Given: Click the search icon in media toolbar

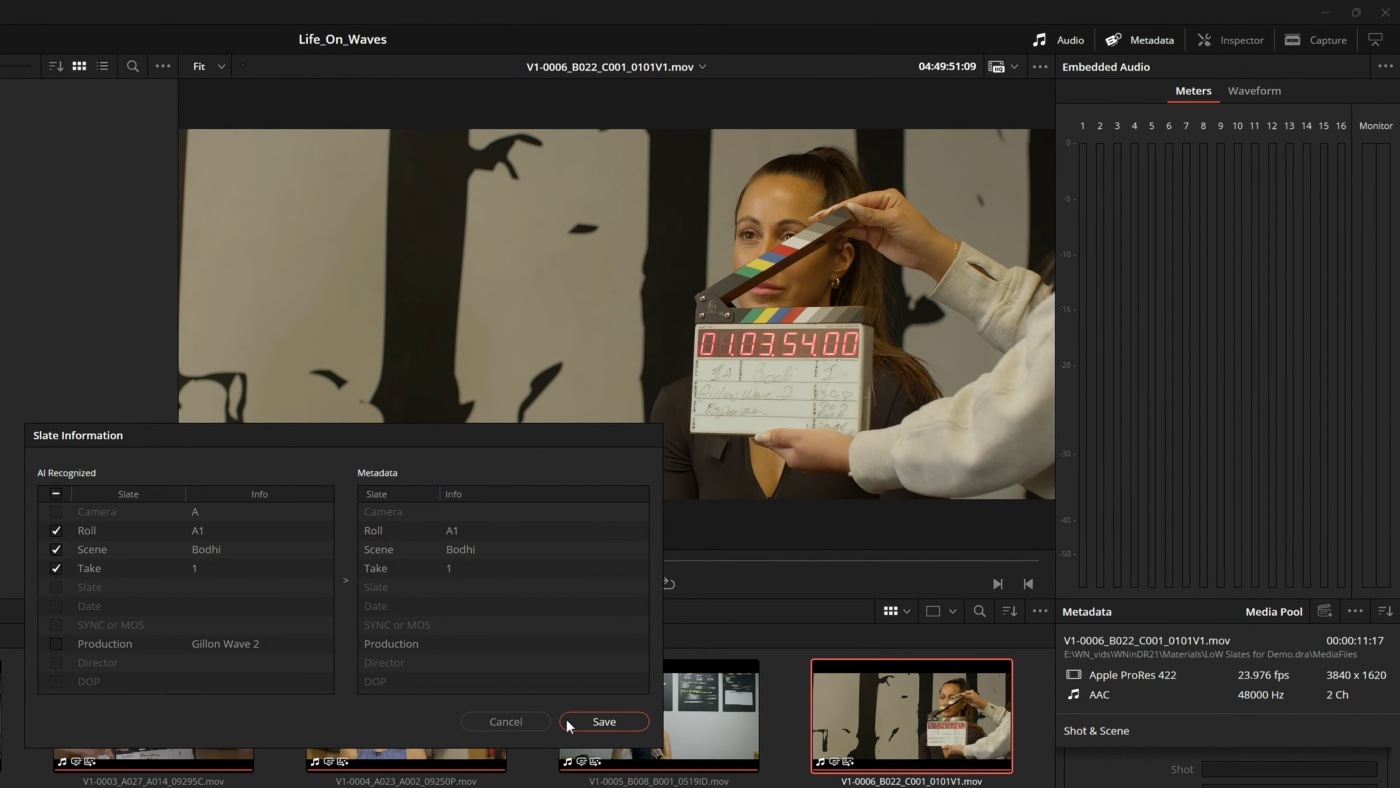Looking at the screenshot, I should pyautogui.click(x=132, y=66).
